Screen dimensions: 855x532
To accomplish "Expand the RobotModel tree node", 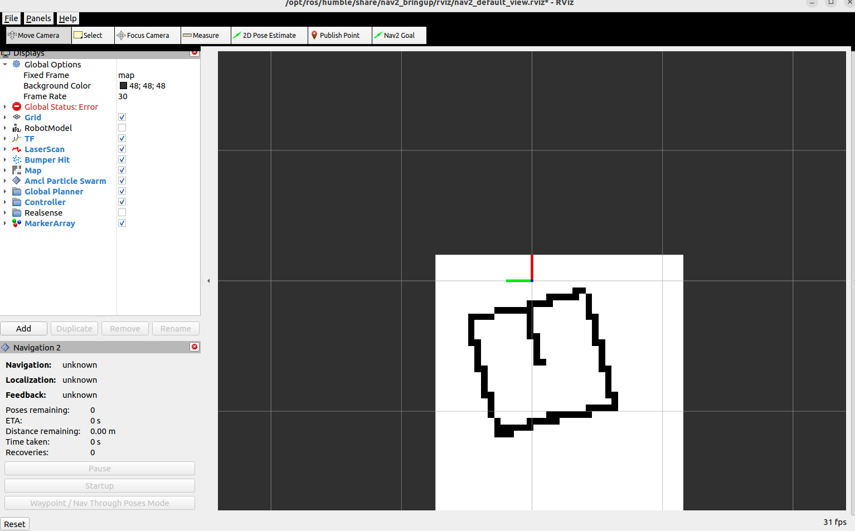I will click(x=5, y=128).
